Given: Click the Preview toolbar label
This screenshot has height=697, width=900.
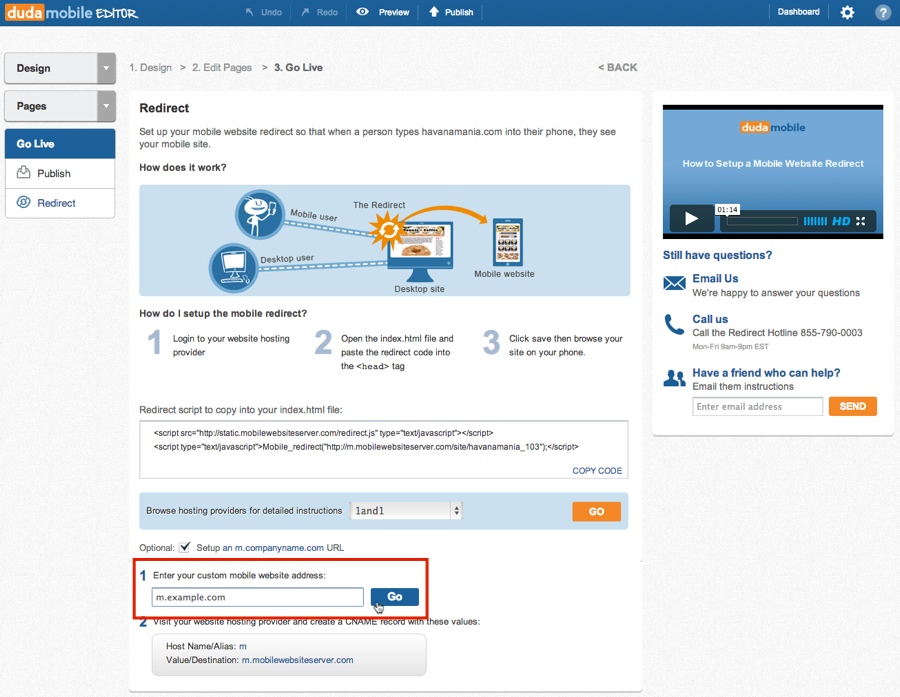Looking at the screenshot, I should pos(394,12).
